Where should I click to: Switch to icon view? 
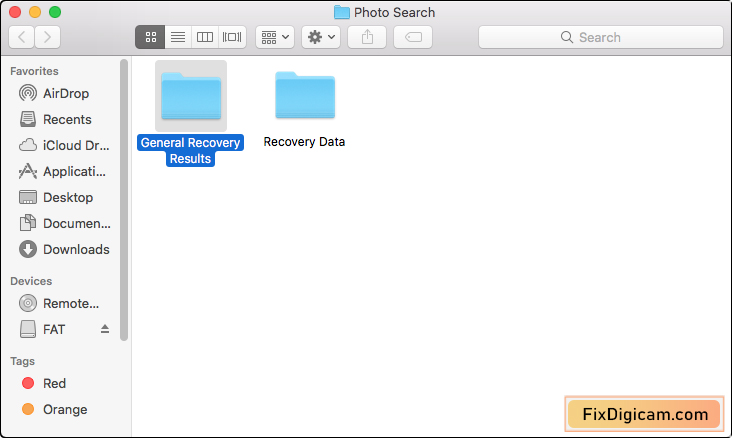tap(150, 37)
